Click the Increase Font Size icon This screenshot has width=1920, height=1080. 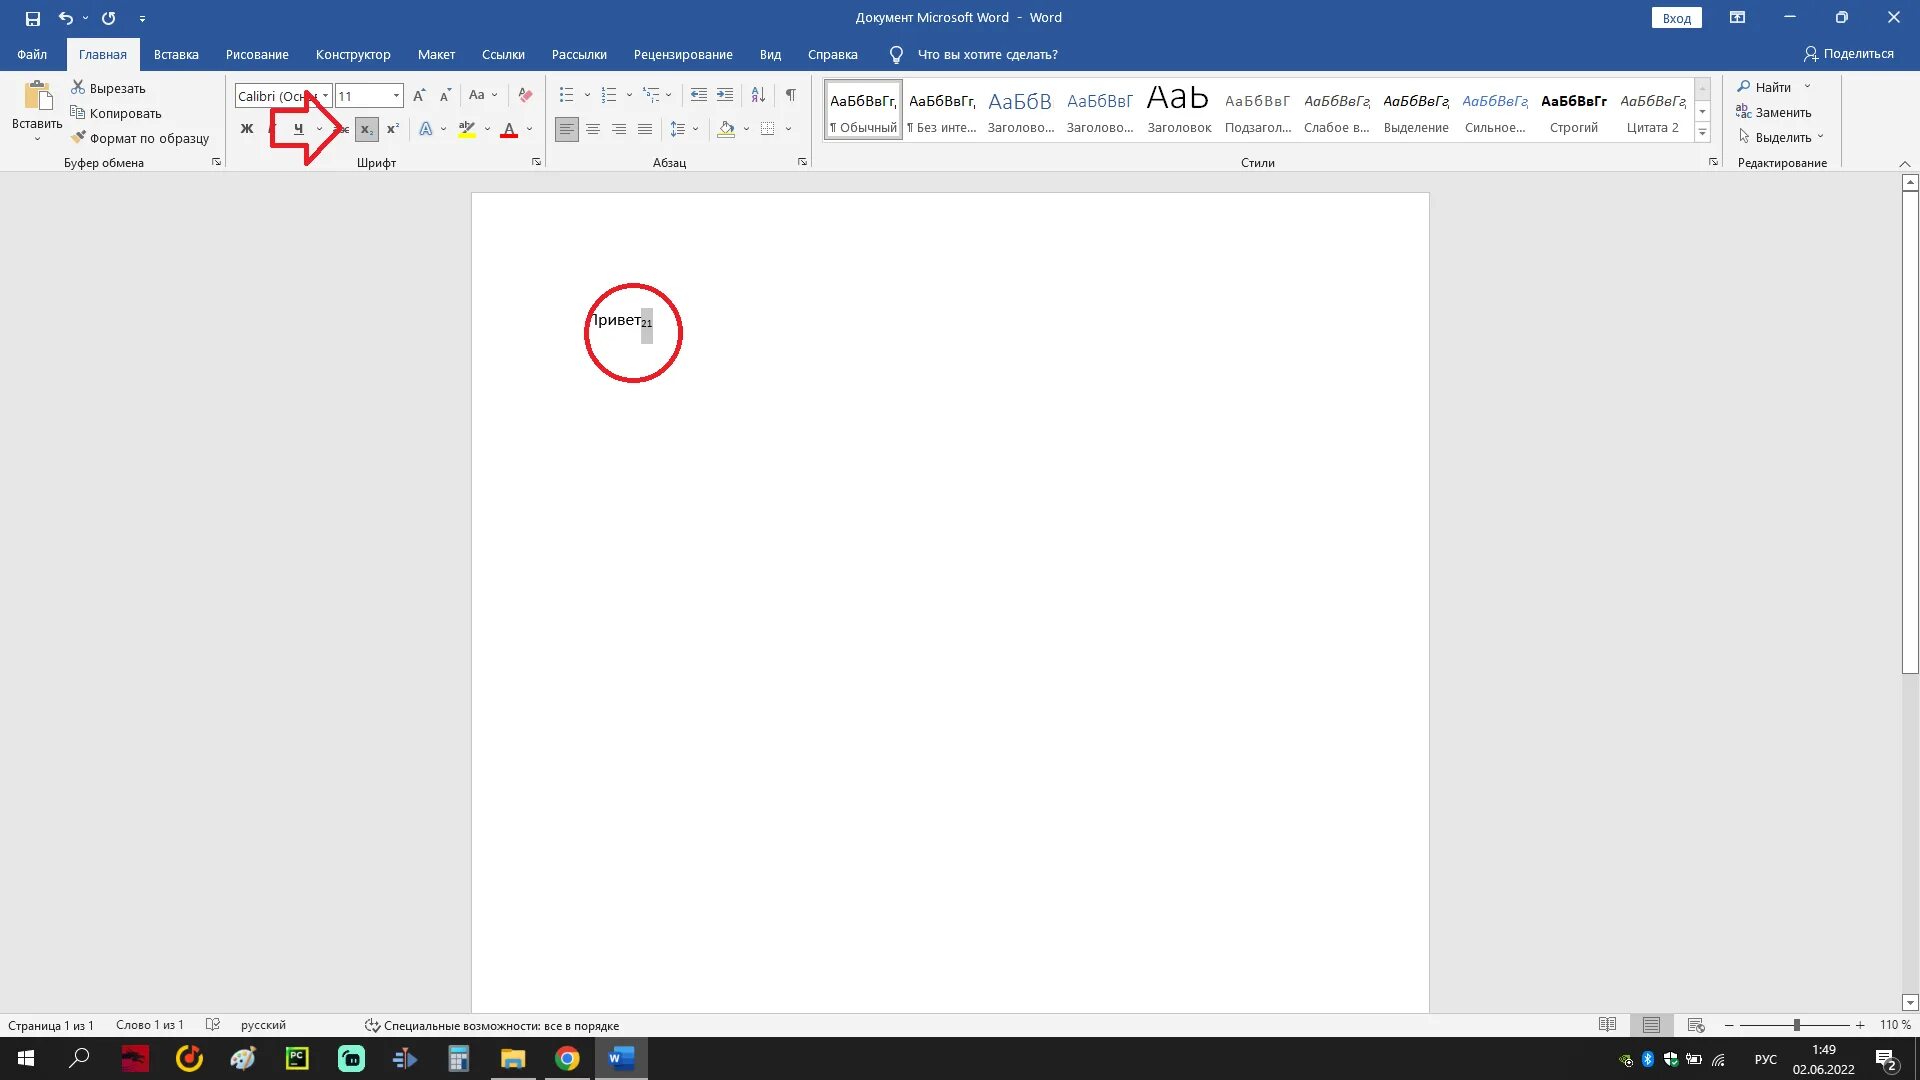tap(419, 95)
